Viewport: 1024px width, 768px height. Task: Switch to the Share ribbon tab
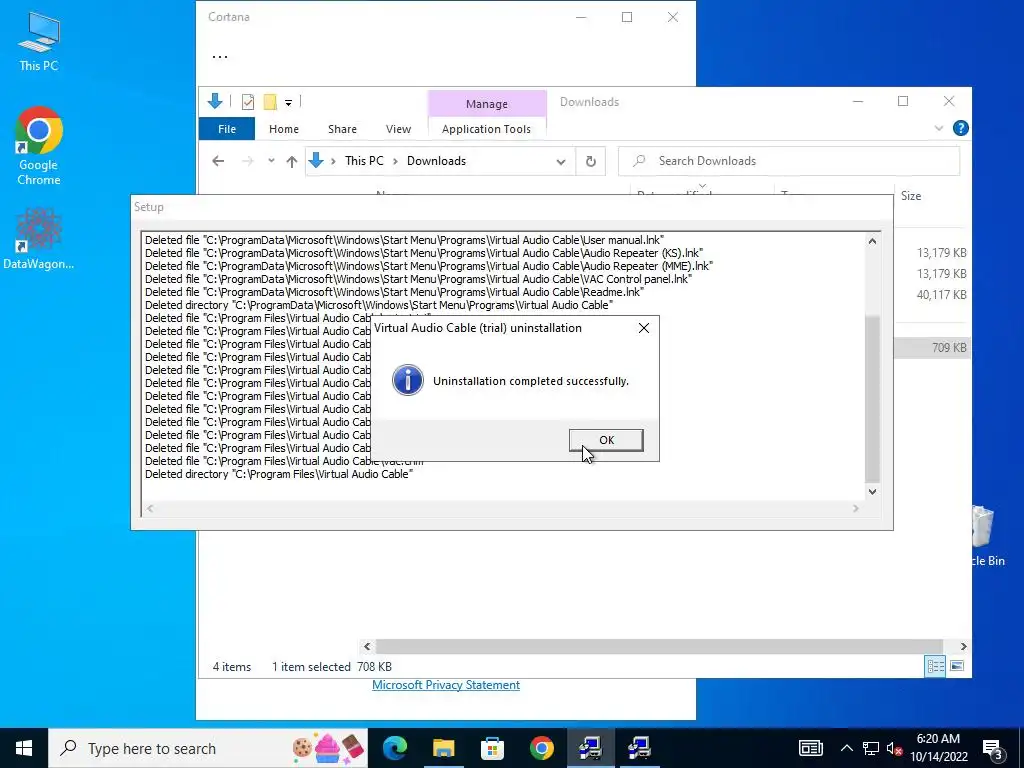(342, 129)
